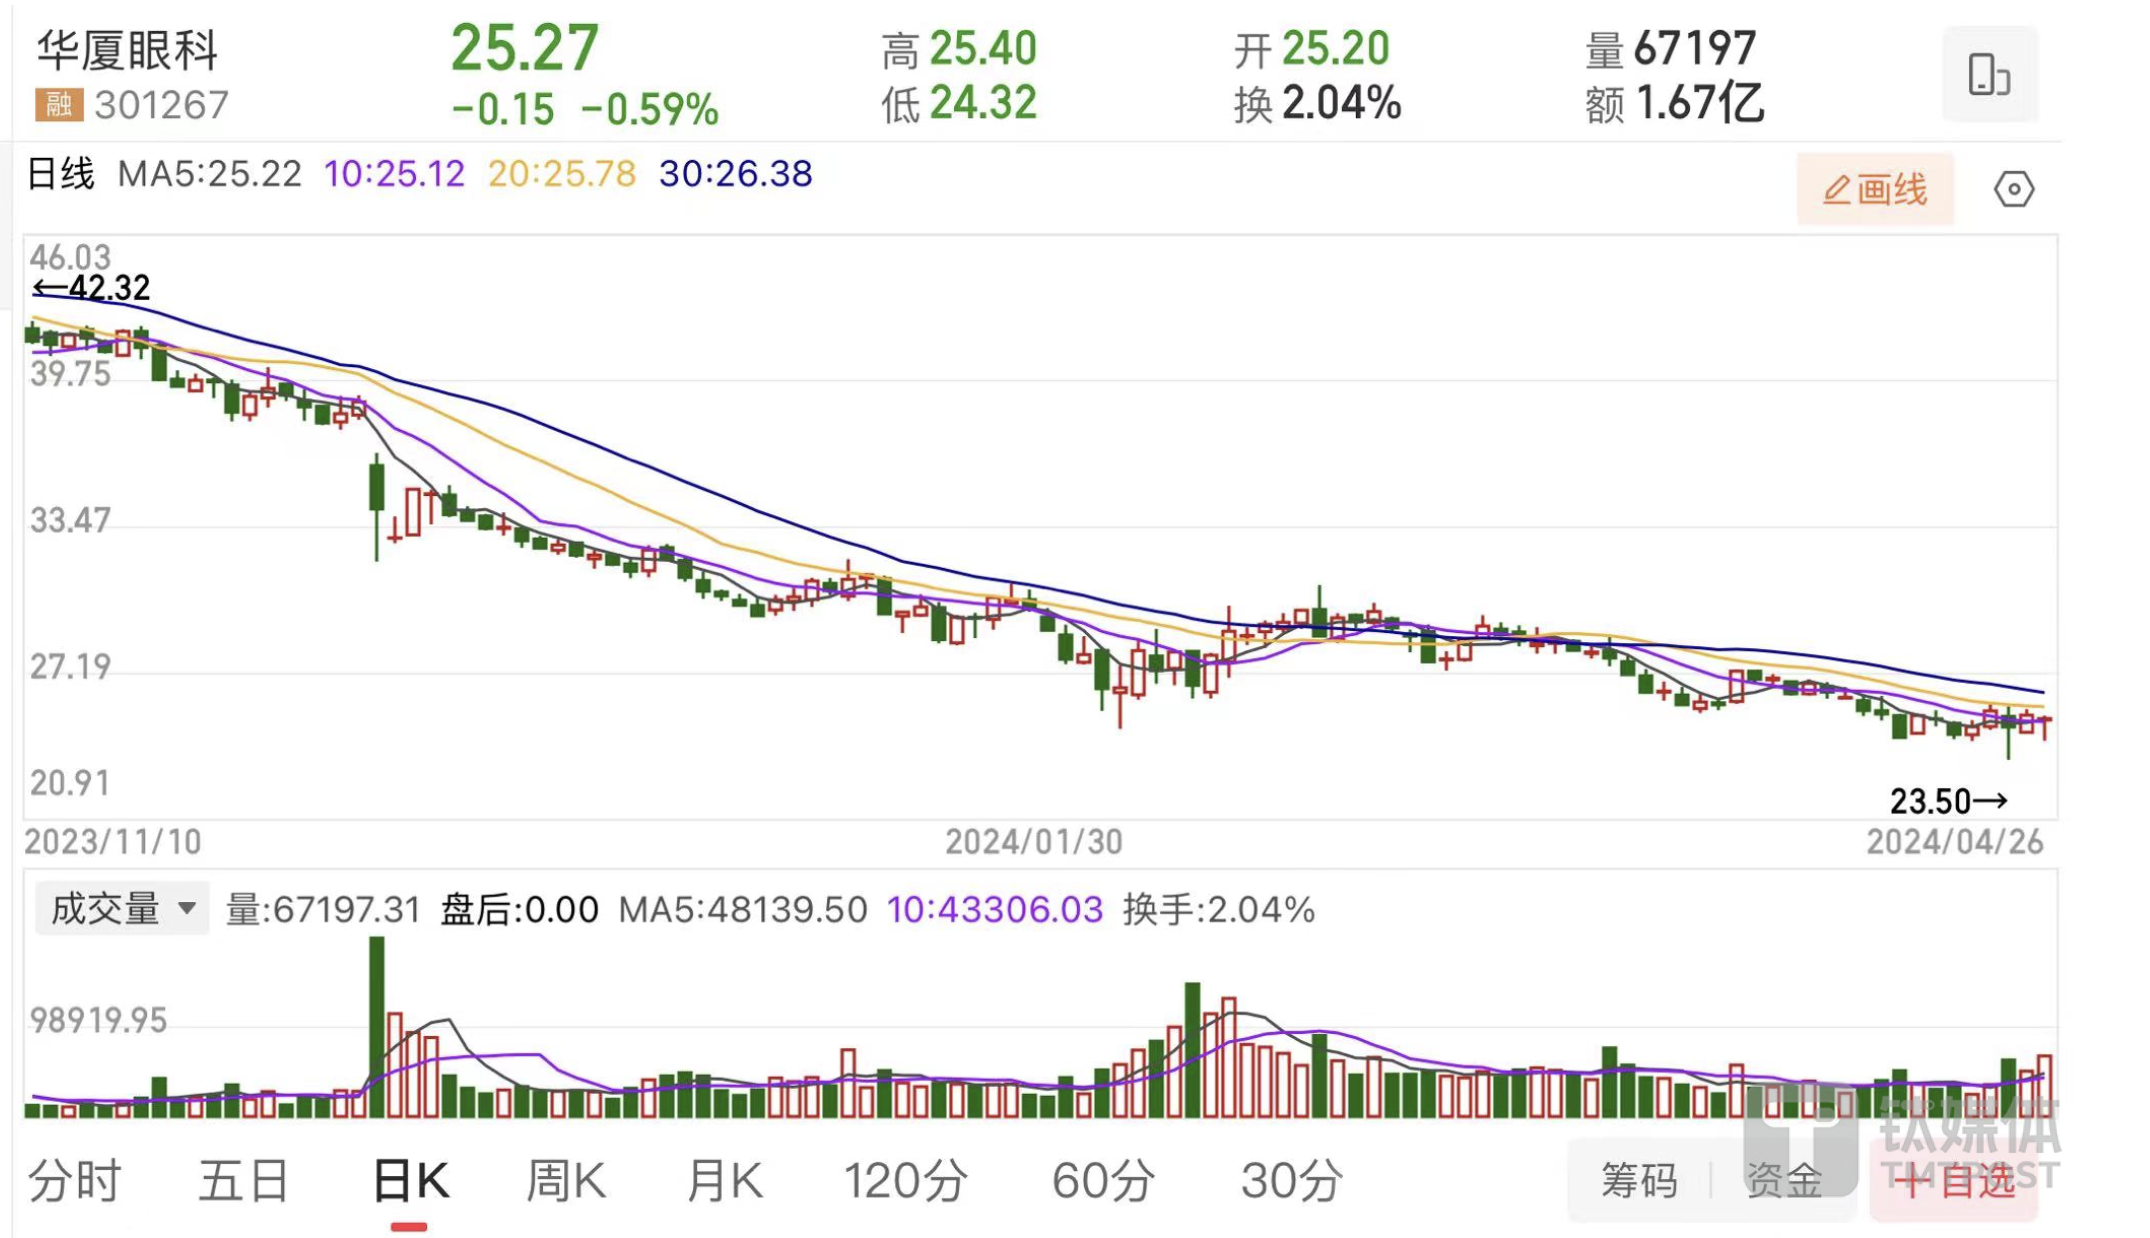This screenshot has height=1238, width=2150.
Task: Expand the 成交量 indicator dropdown
Action: 122,908
